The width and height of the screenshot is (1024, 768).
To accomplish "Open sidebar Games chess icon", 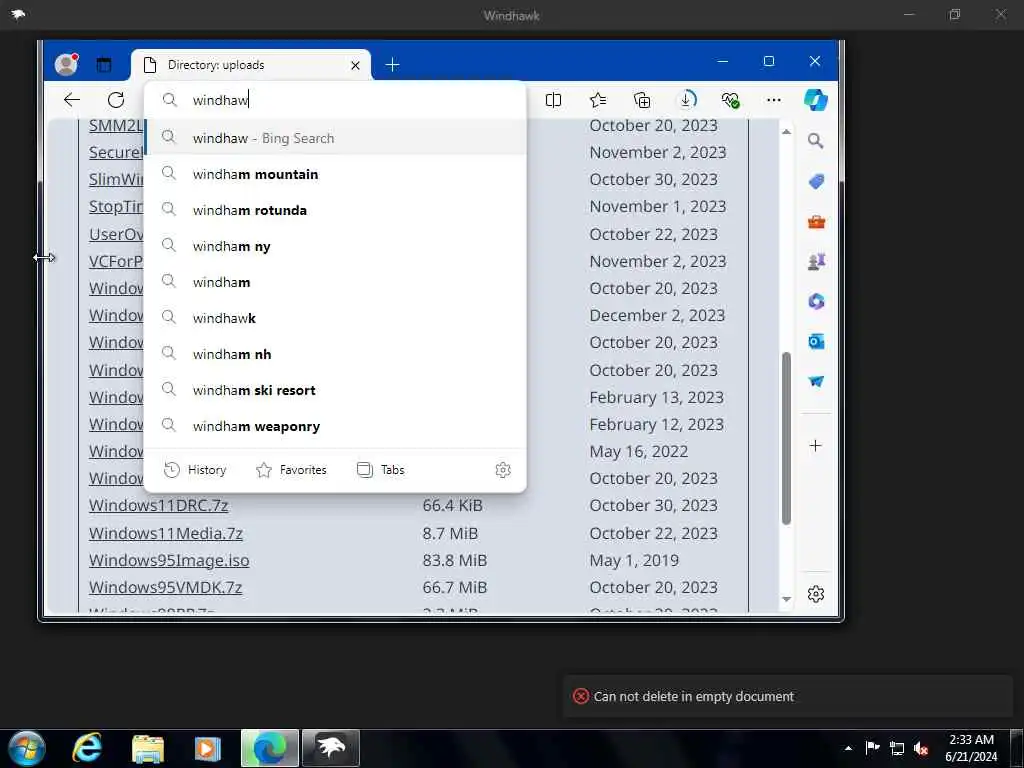I will 816,262.
